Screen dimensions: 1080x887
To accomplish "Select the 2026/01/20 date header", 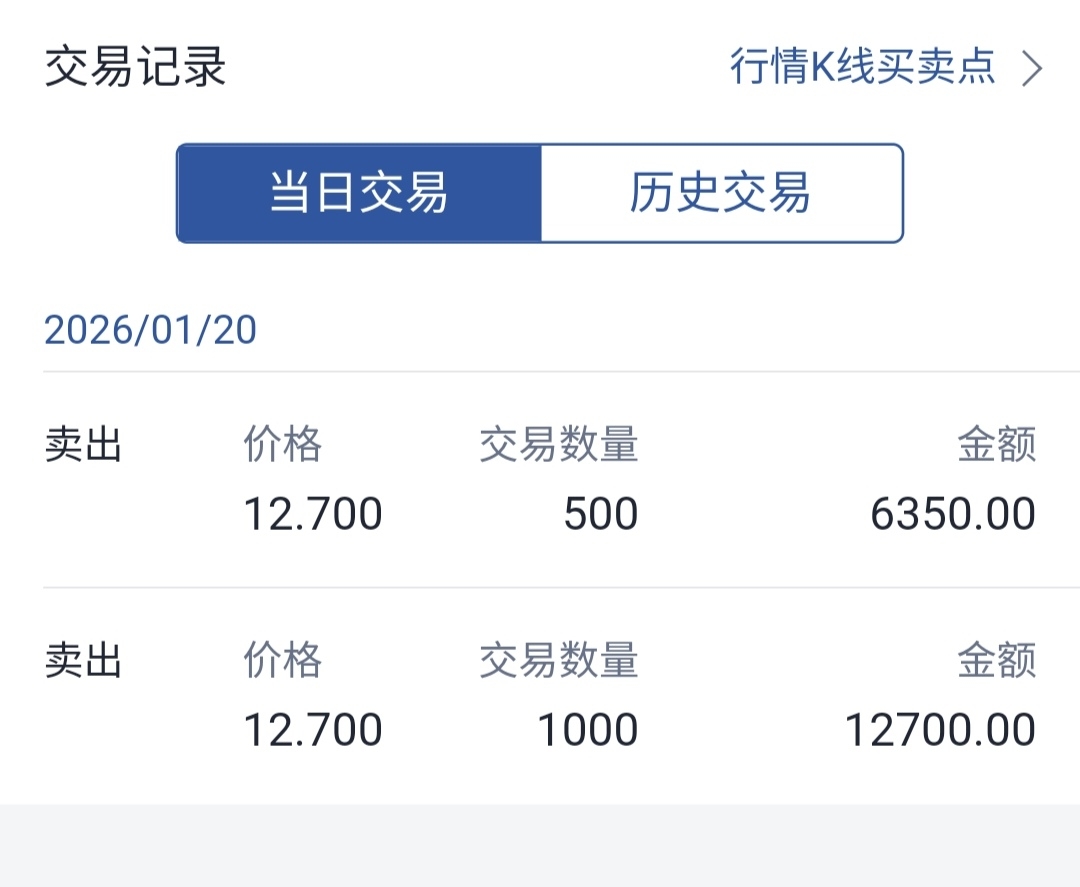I will (151, 330).
